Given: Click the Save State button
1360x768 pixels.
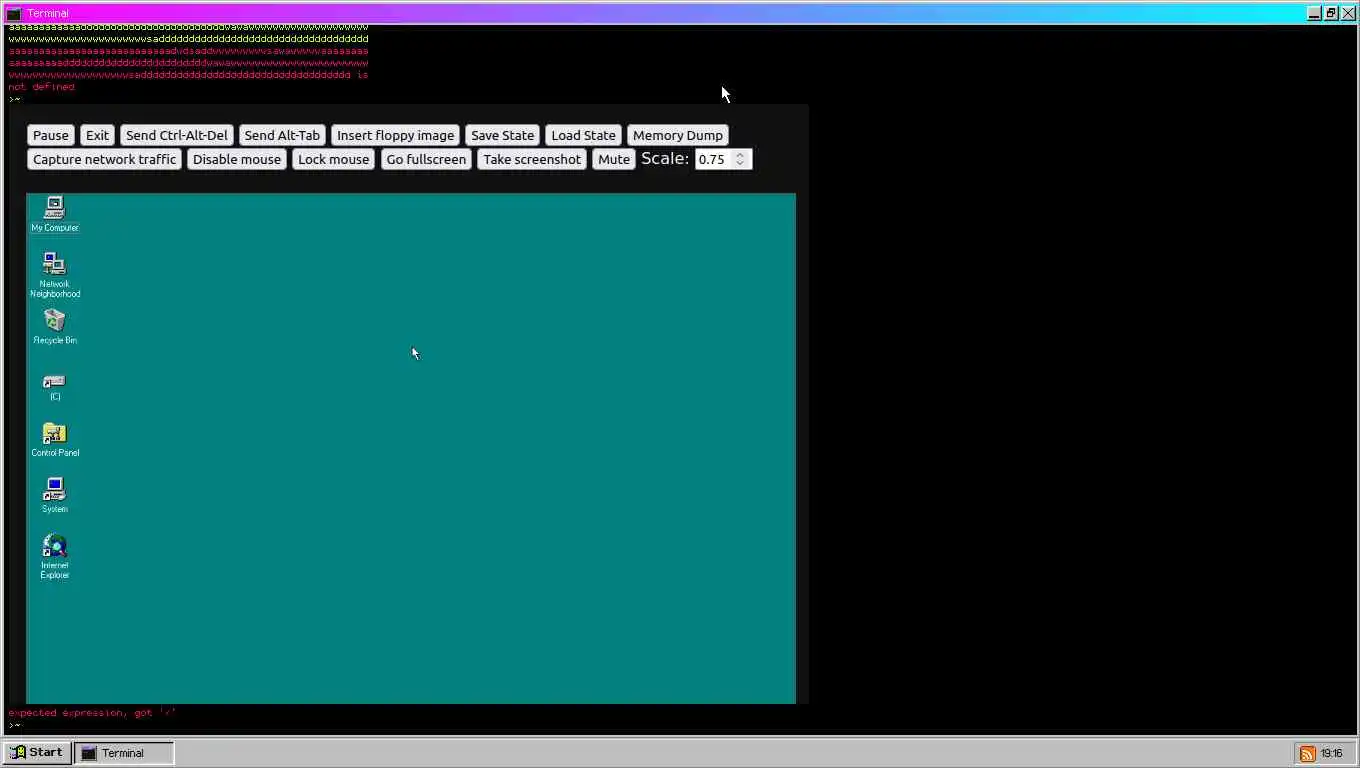Looking at the screenshot, I should (502, 135).
